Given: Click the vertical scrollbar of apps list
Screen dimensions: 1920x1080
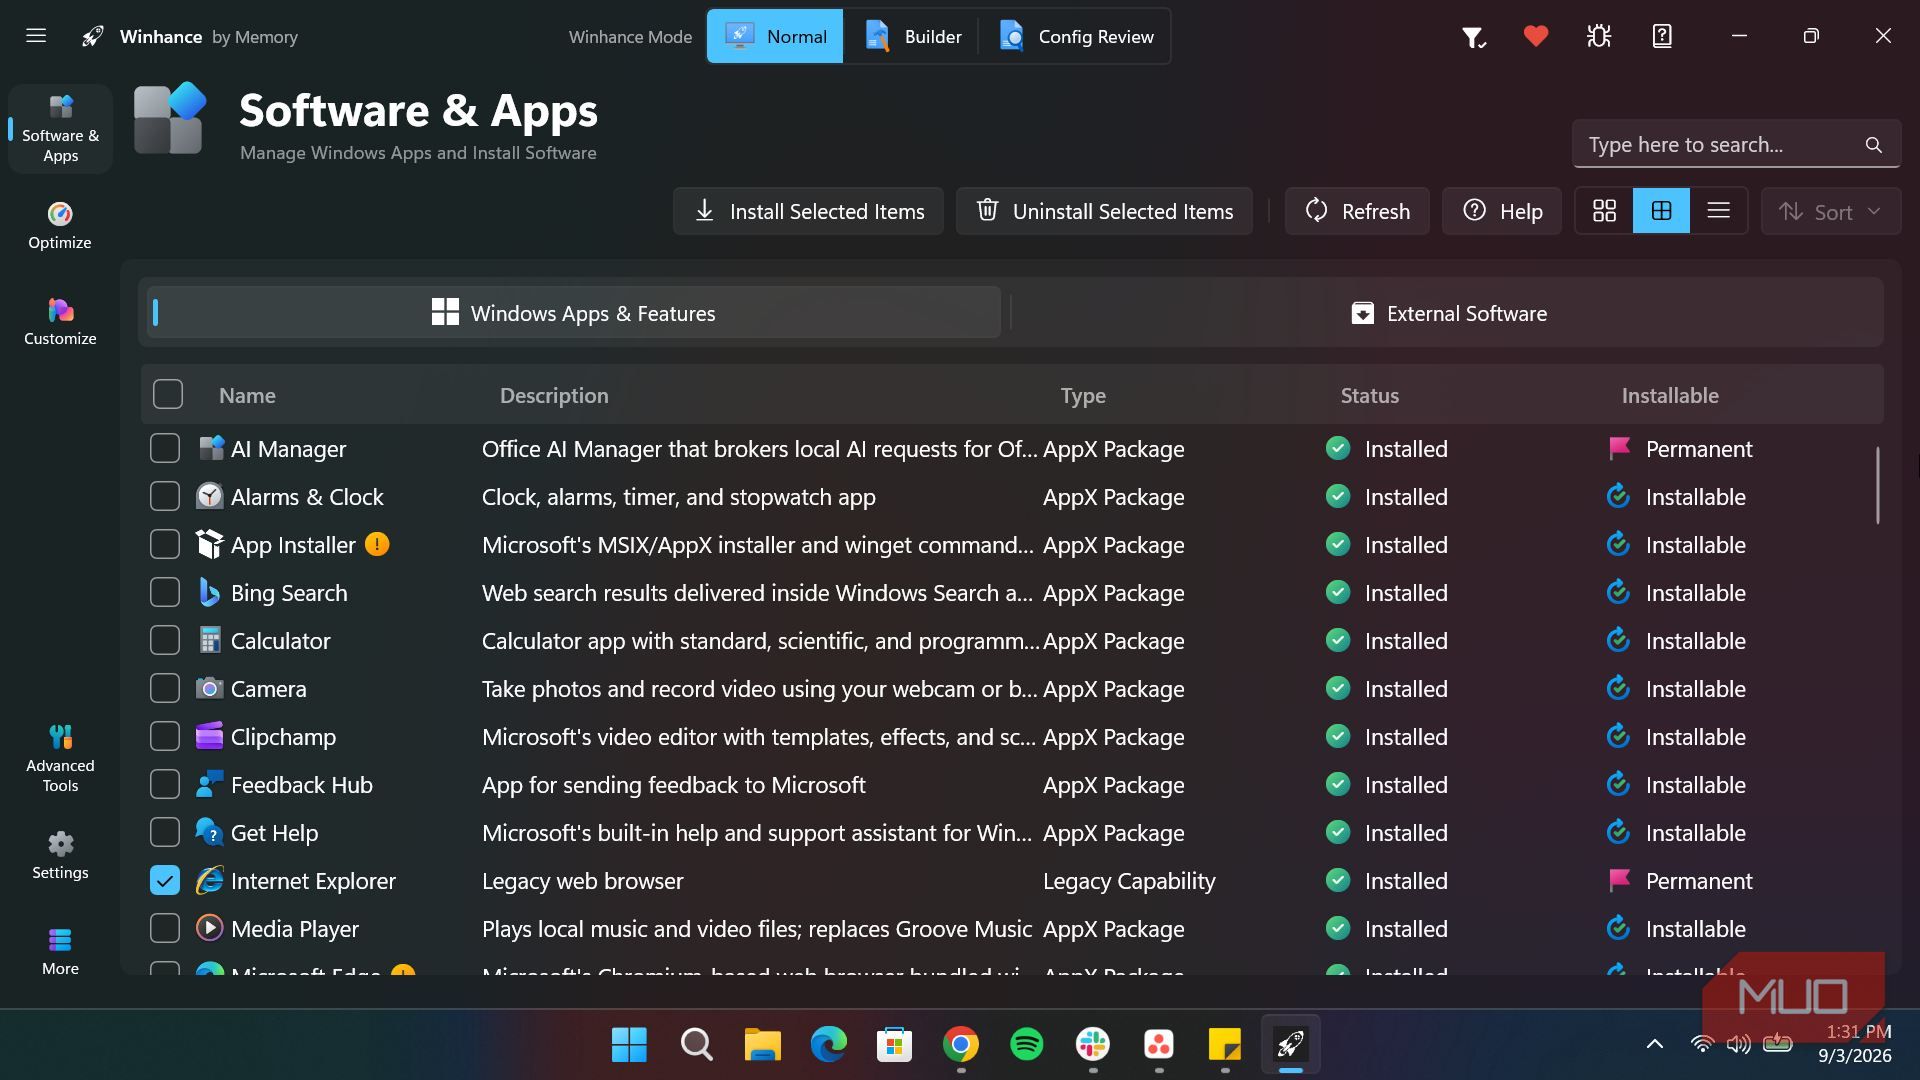Looking at the screenshot, I should pyautogui.click(x=1877, y=485).
